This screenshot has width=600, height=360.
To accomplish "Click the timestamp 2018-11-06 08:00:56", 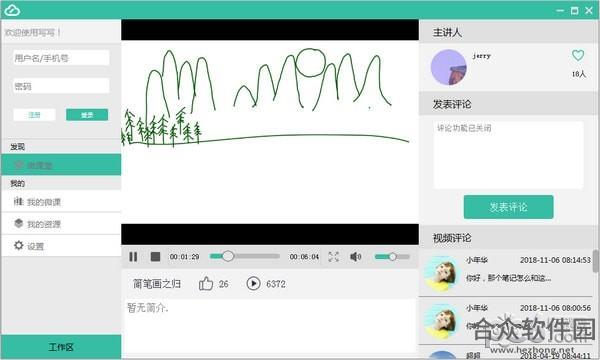I will click(x=555, y=308).
